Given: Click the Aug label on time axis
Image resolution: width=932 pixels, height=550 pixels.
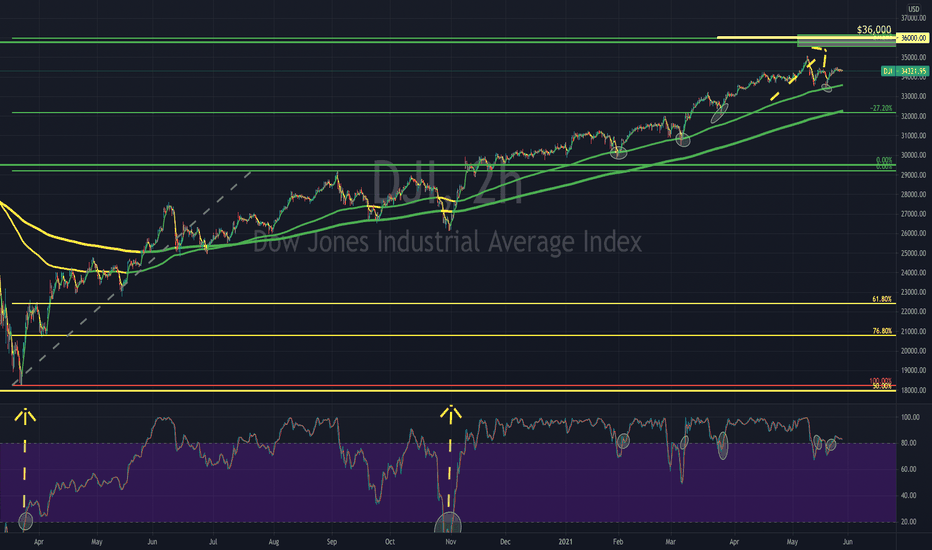Looking at the screenshot, I should (273, 542).
